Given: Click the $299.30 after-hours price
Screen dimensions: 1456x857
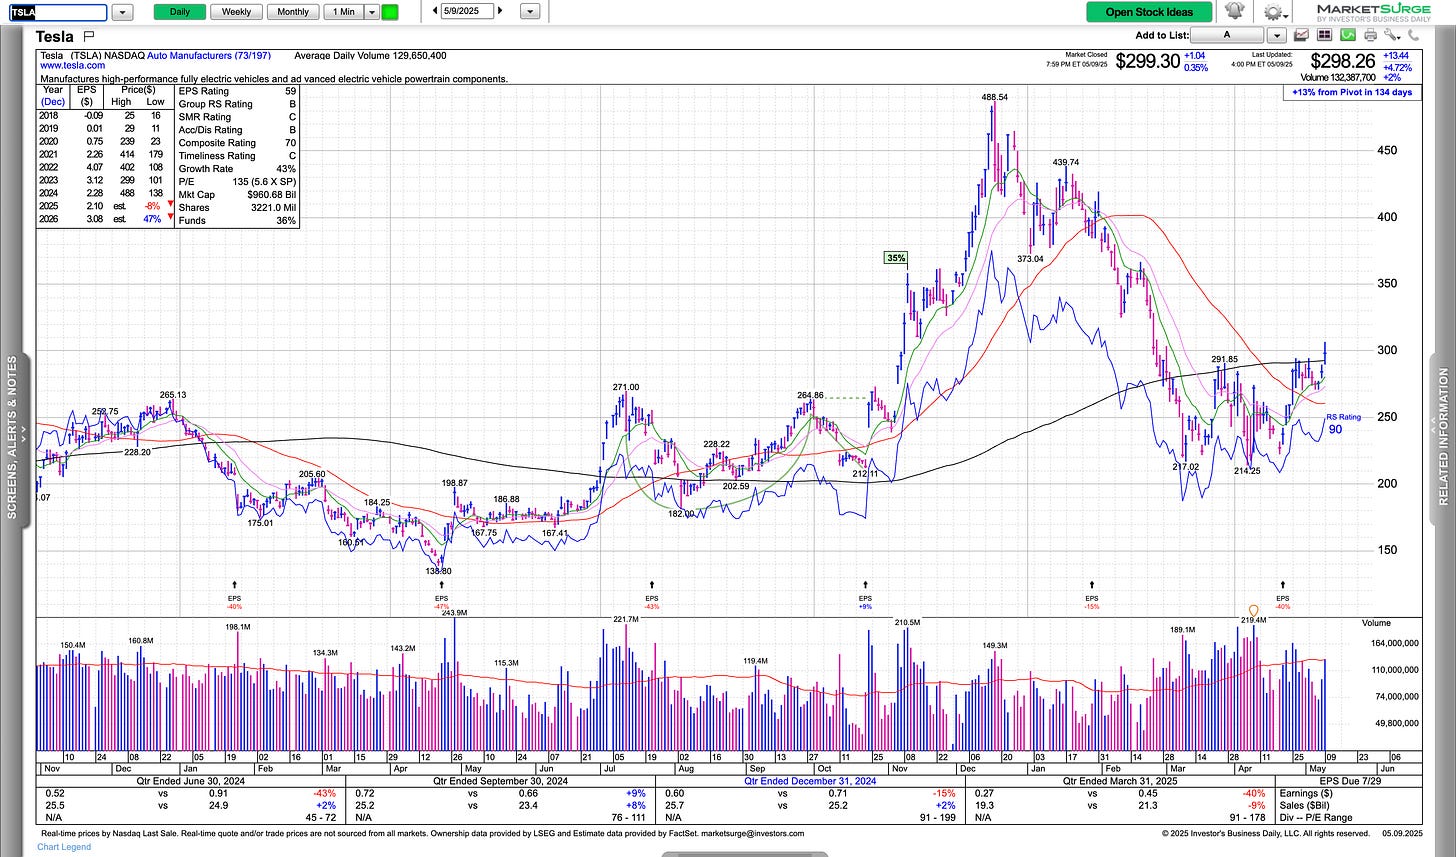Looking at the screenshot, I should [1147, 62].
